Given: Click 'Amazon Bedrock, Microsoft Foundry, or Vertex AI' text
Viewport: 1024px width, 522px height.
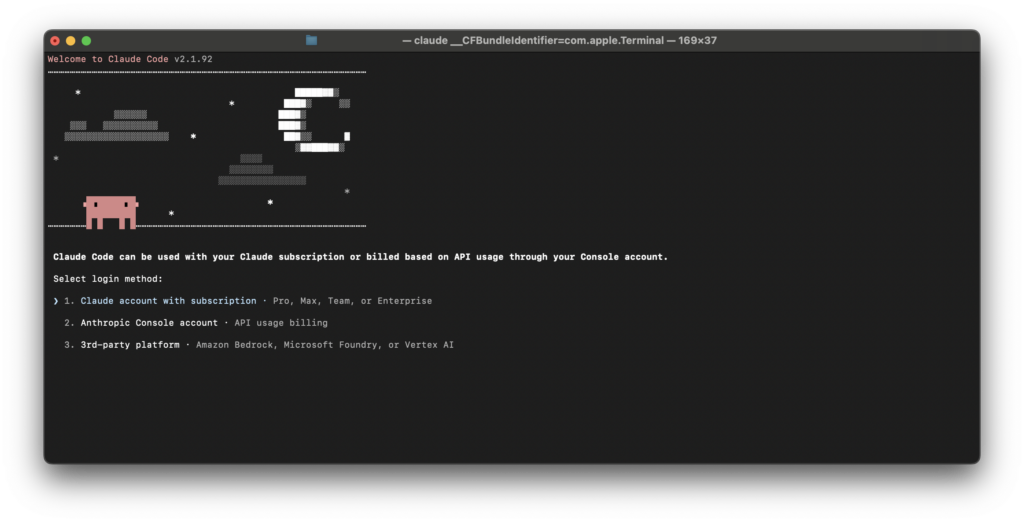Looking at the screenshot, I should point(325,345).
